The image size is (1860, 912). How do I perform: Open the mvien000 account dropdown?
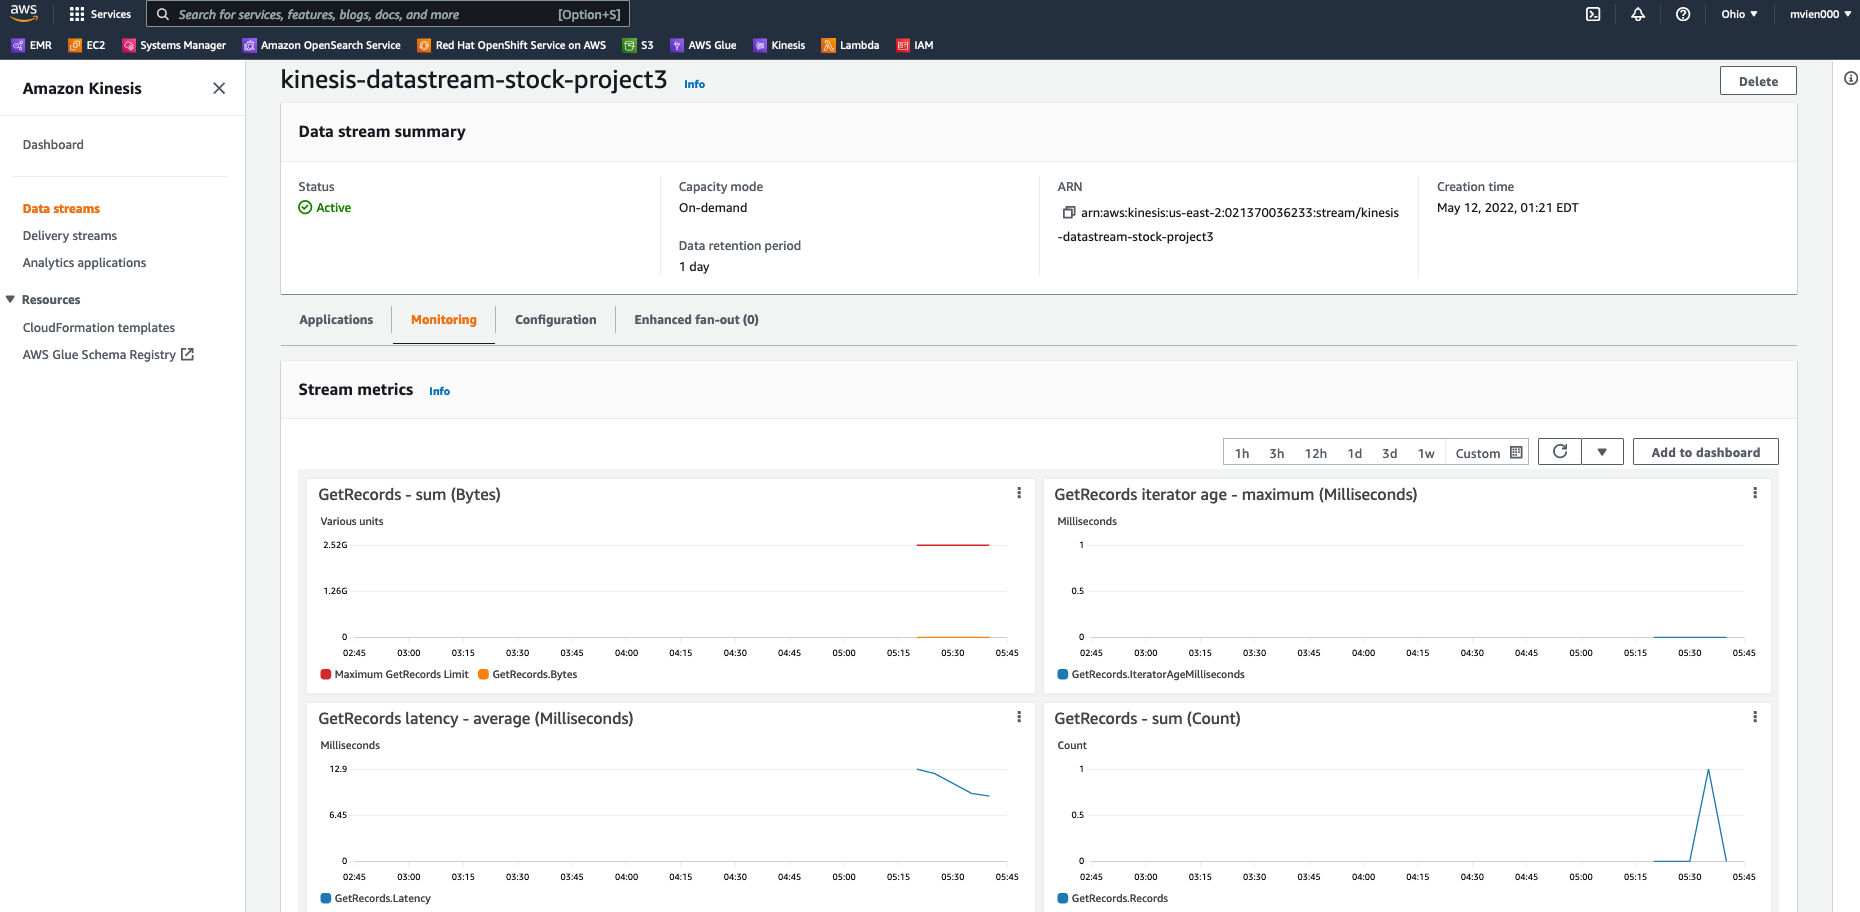pyautogui.click(x=1820, y=14)
